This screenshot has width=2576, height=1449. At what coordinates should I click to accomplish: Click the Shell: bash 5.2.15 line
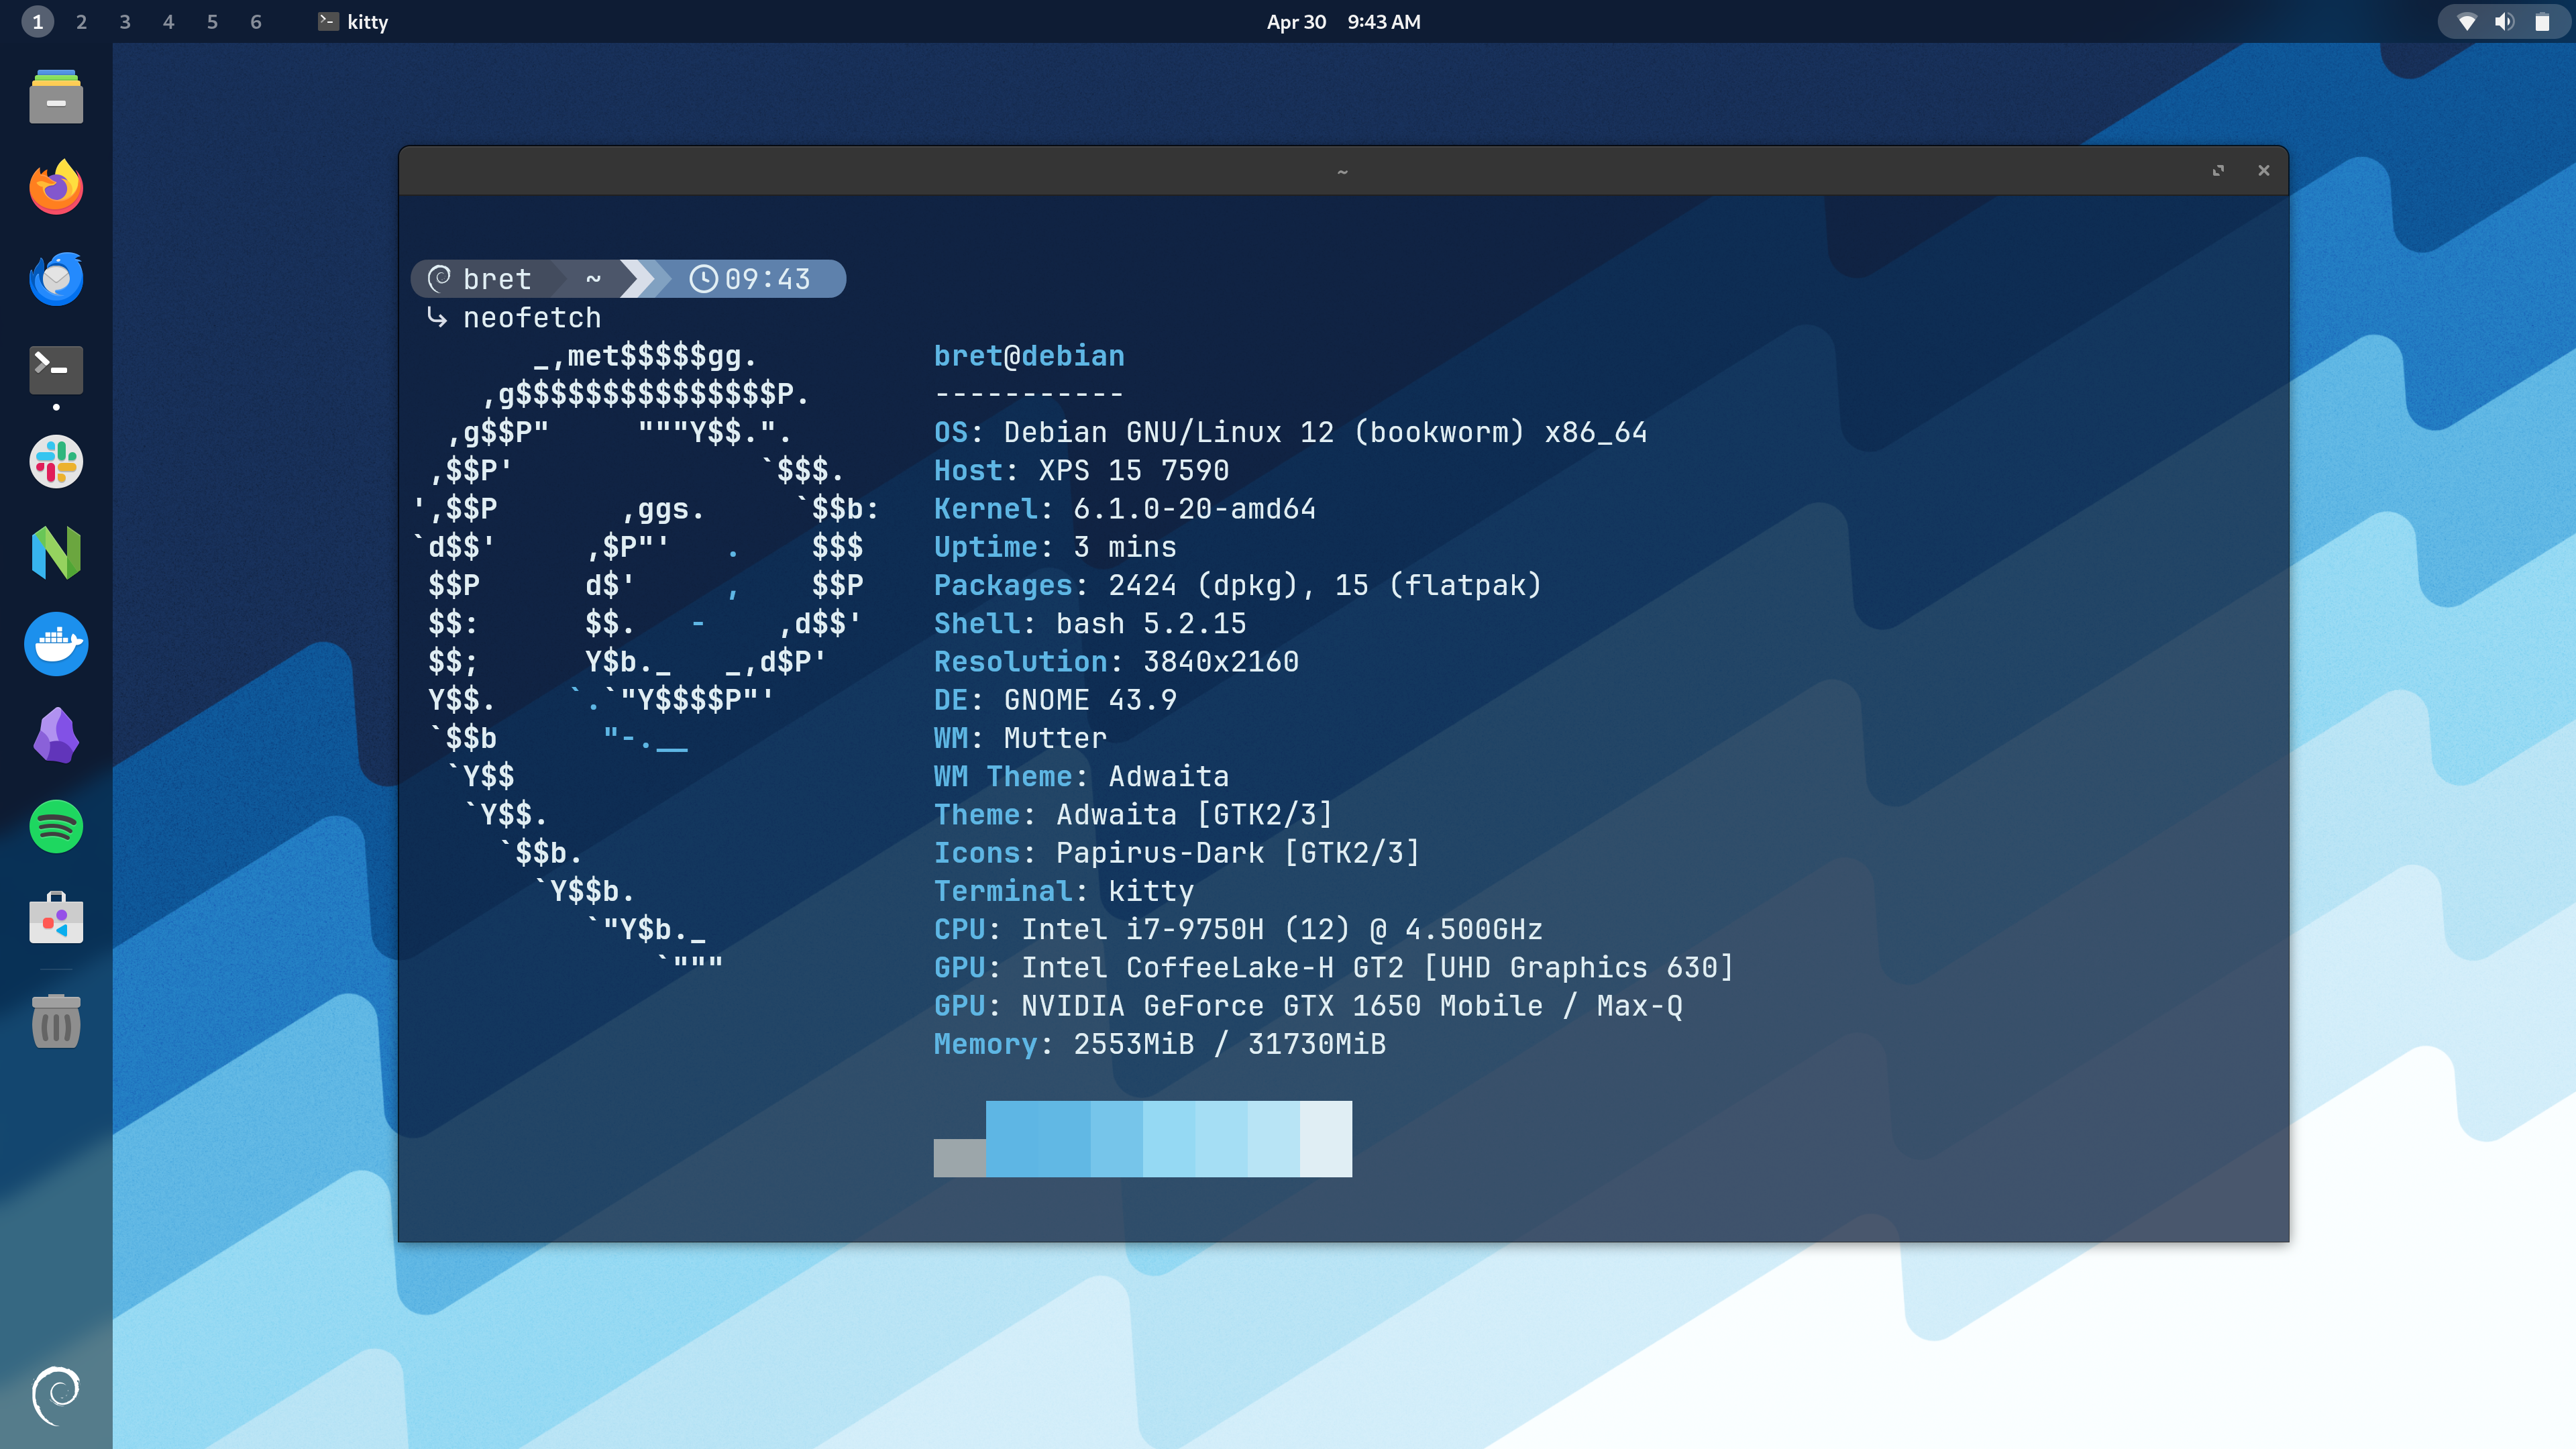pyautogui.click(x=1090, y=623)
